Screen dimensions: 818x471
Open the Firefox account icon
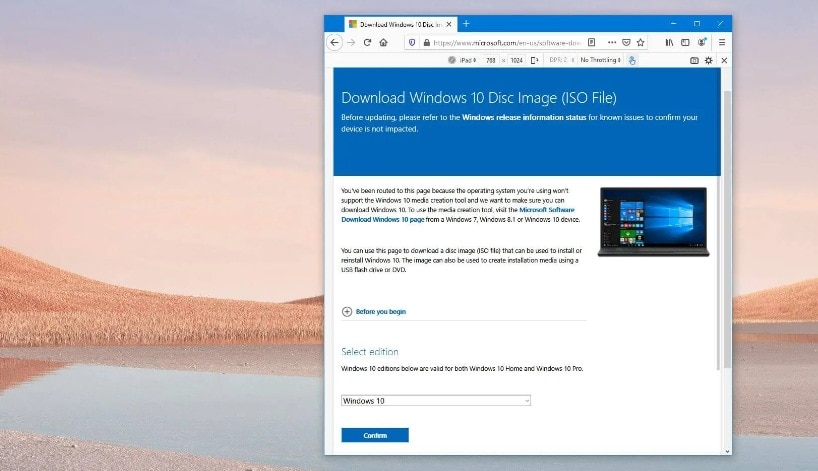(702, 42)
